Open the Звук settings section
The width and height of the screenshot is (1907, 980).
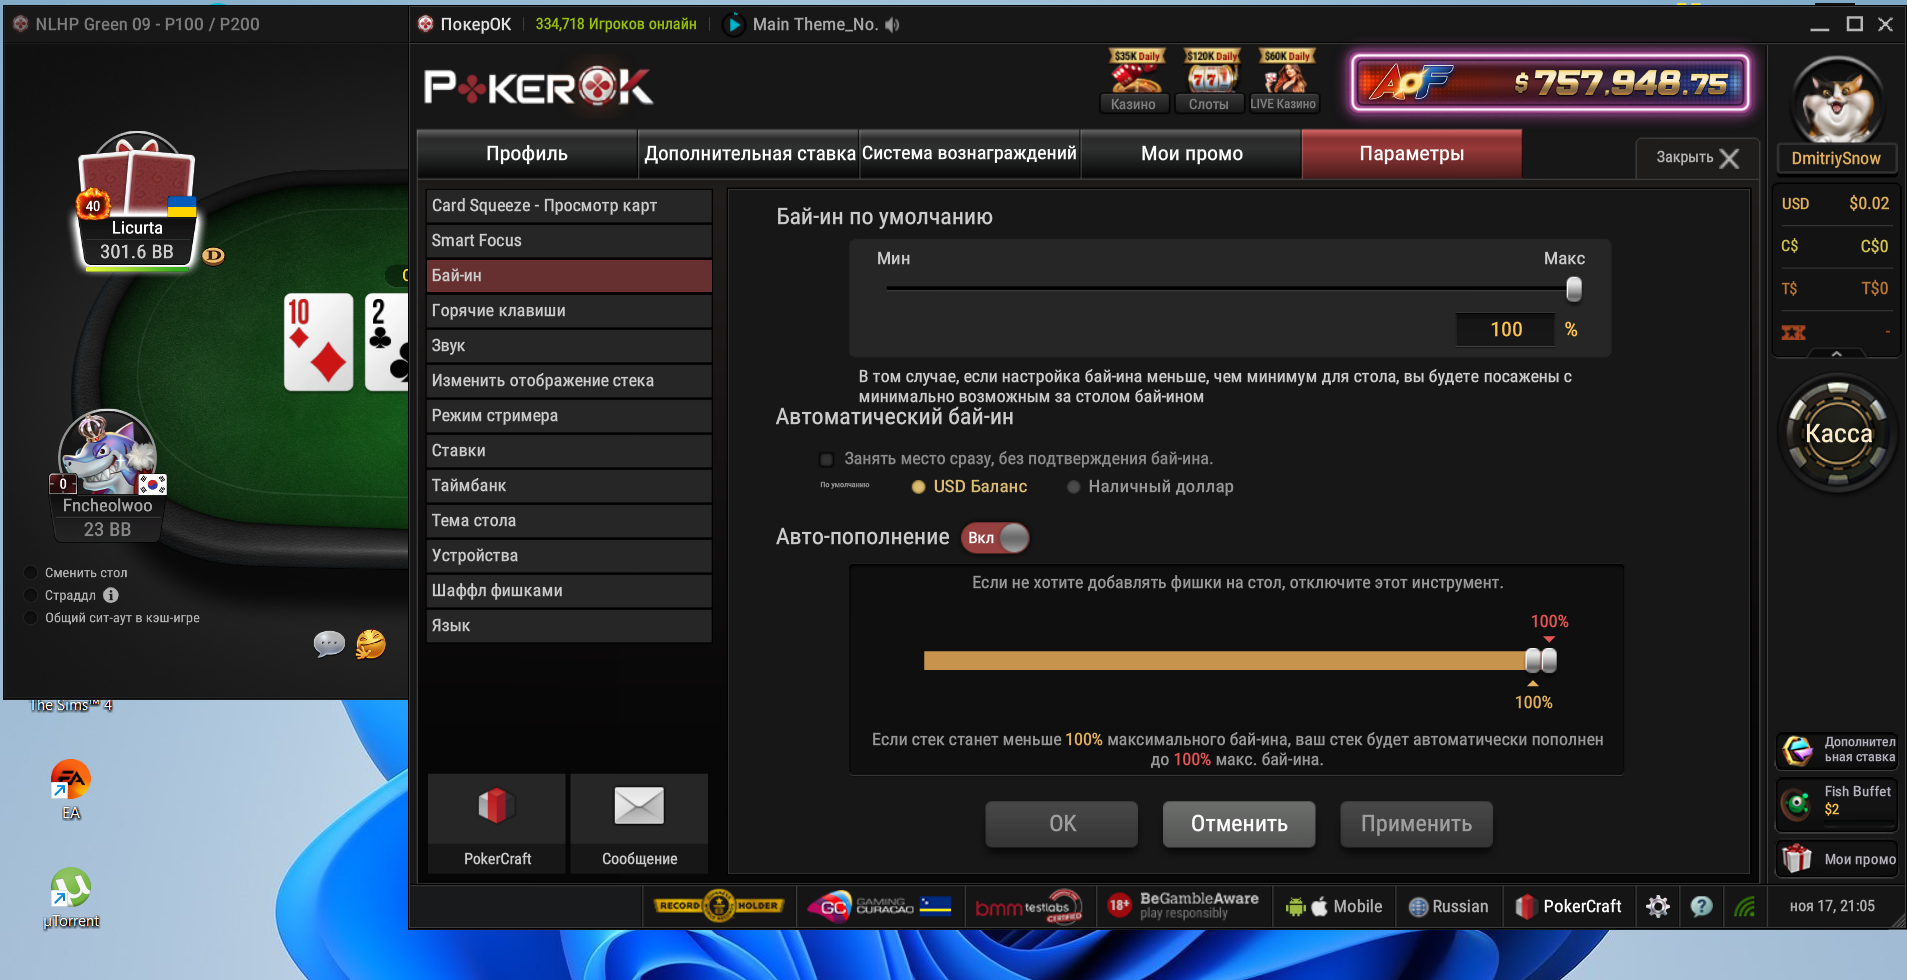click(569, 346)
